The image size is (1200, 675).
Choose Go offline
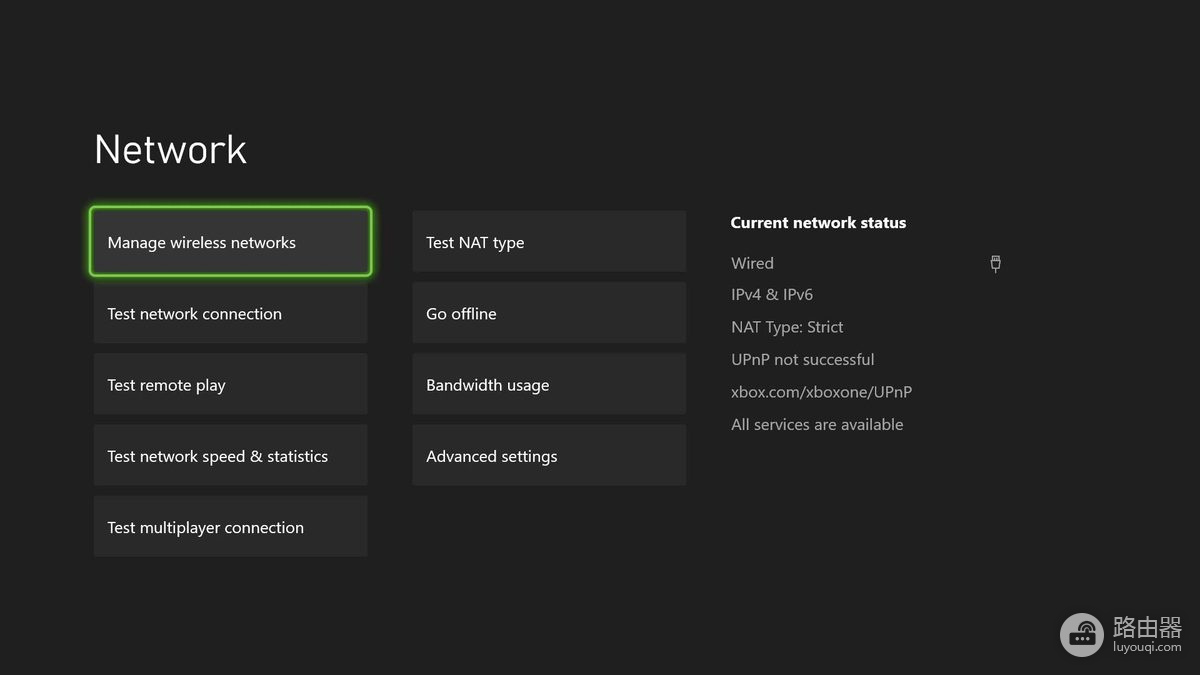549,313
